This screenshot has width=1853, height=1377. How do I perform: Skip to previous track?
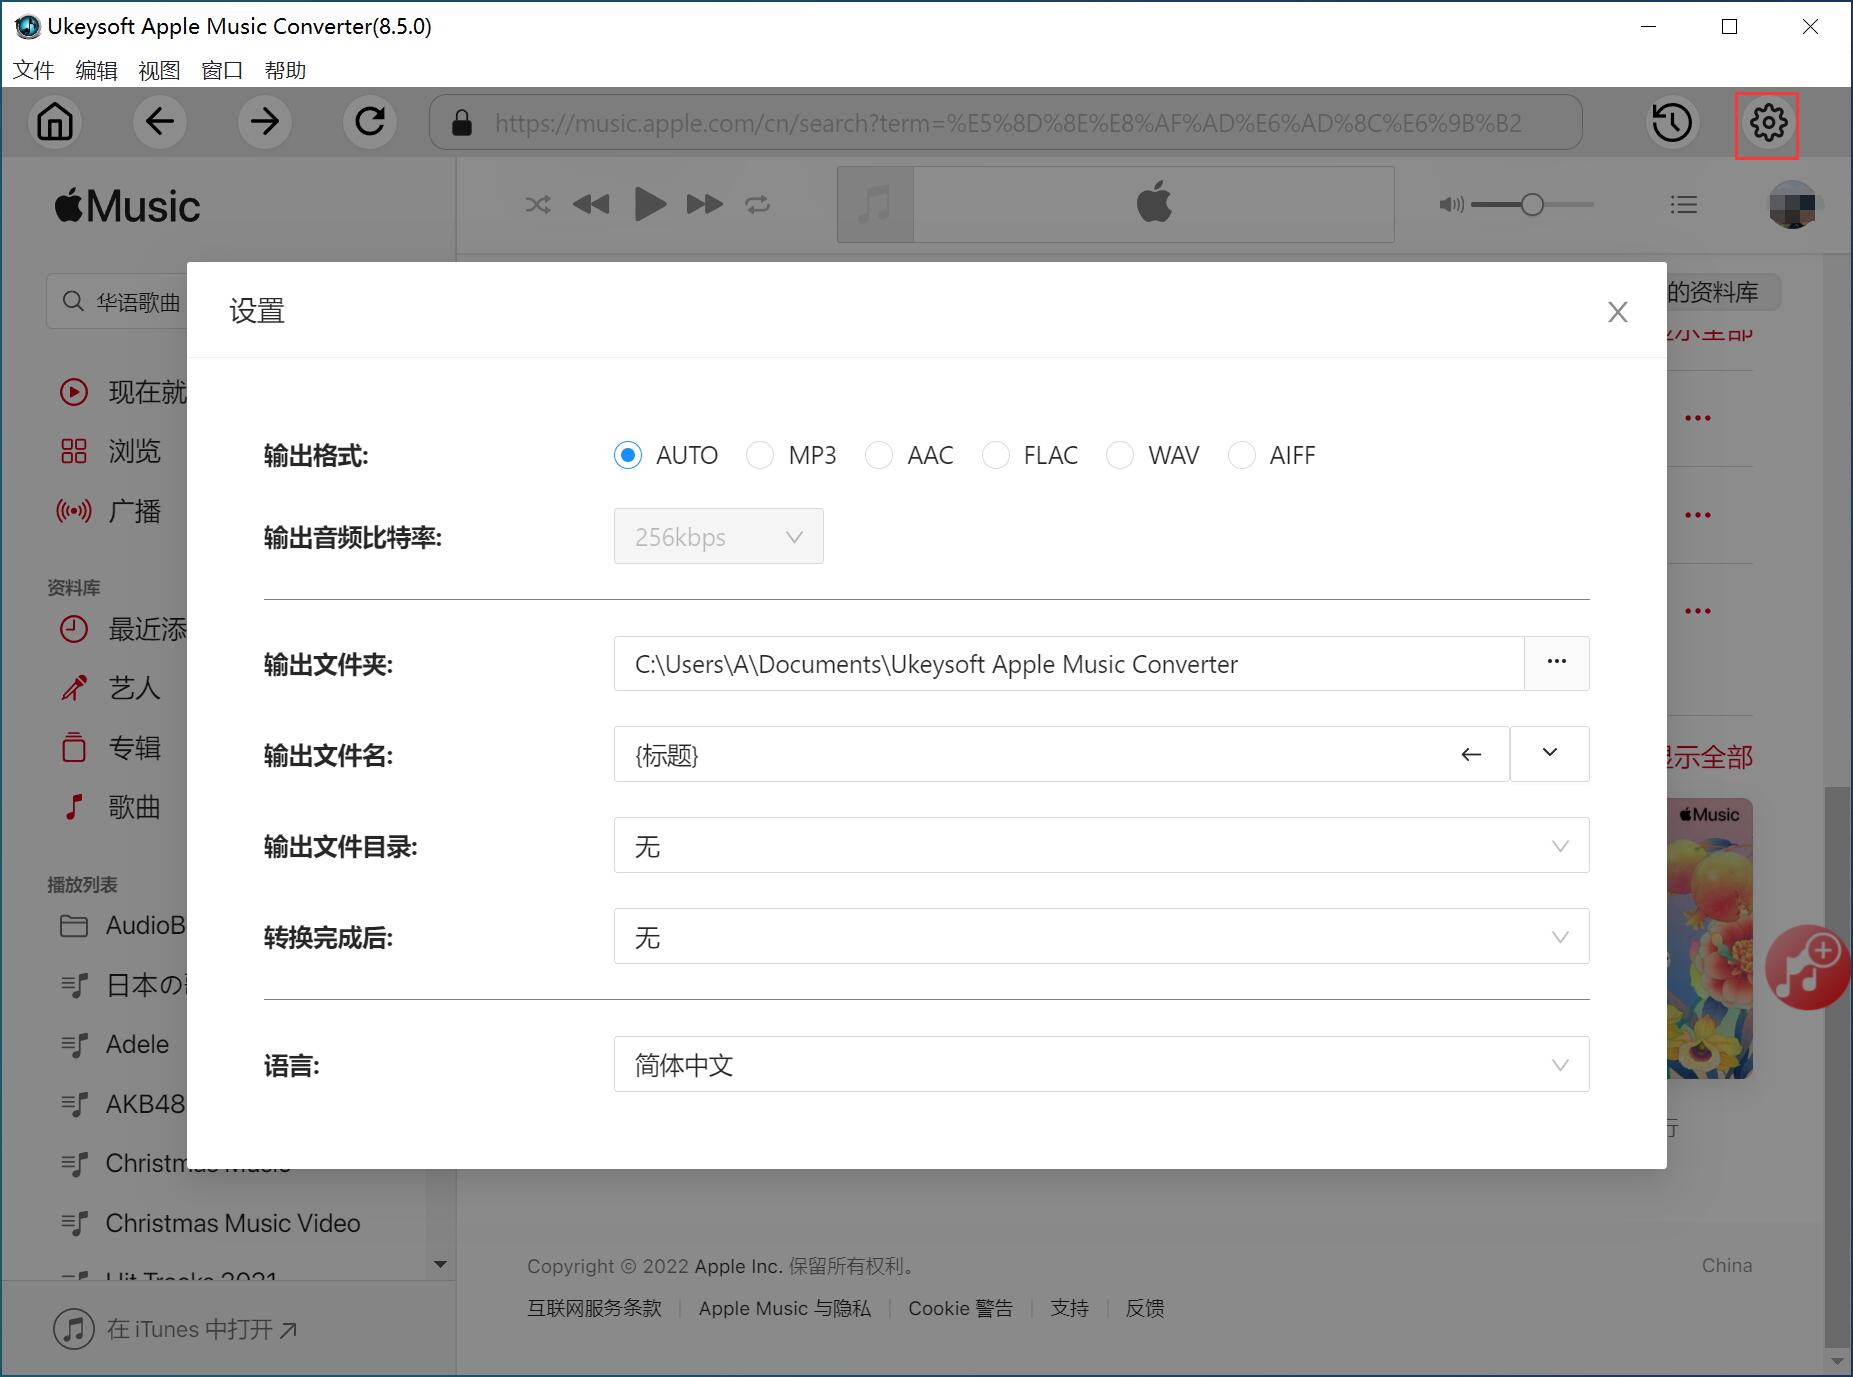591,205
